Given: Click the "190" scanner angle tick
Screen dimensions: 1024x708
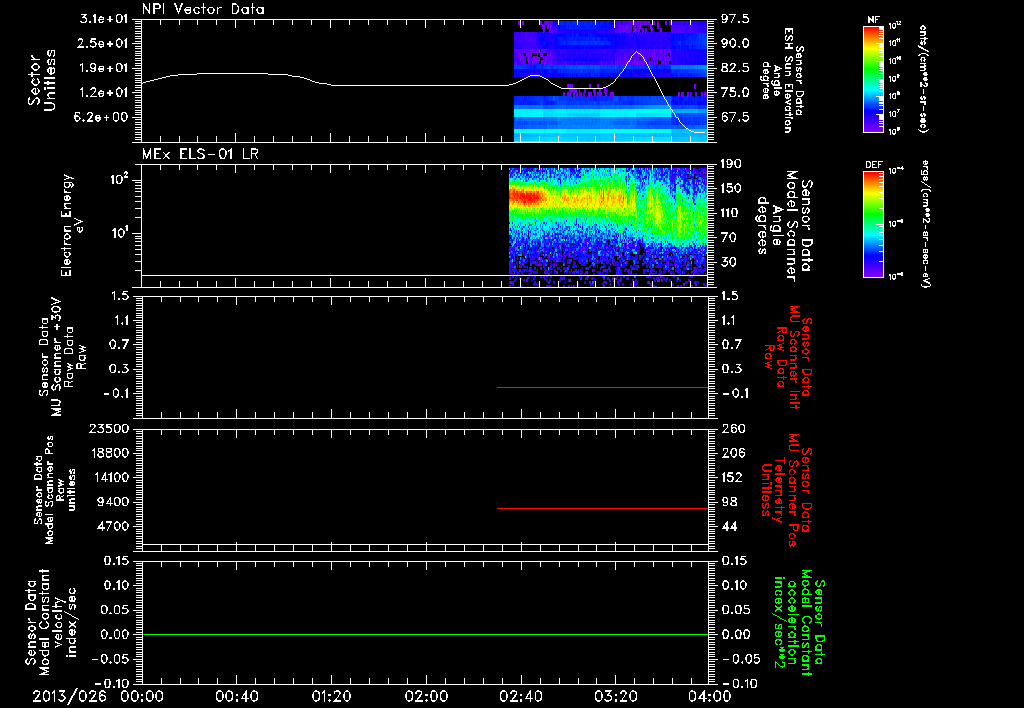Looking at the screenshot, I should click(x=731, y=164).
